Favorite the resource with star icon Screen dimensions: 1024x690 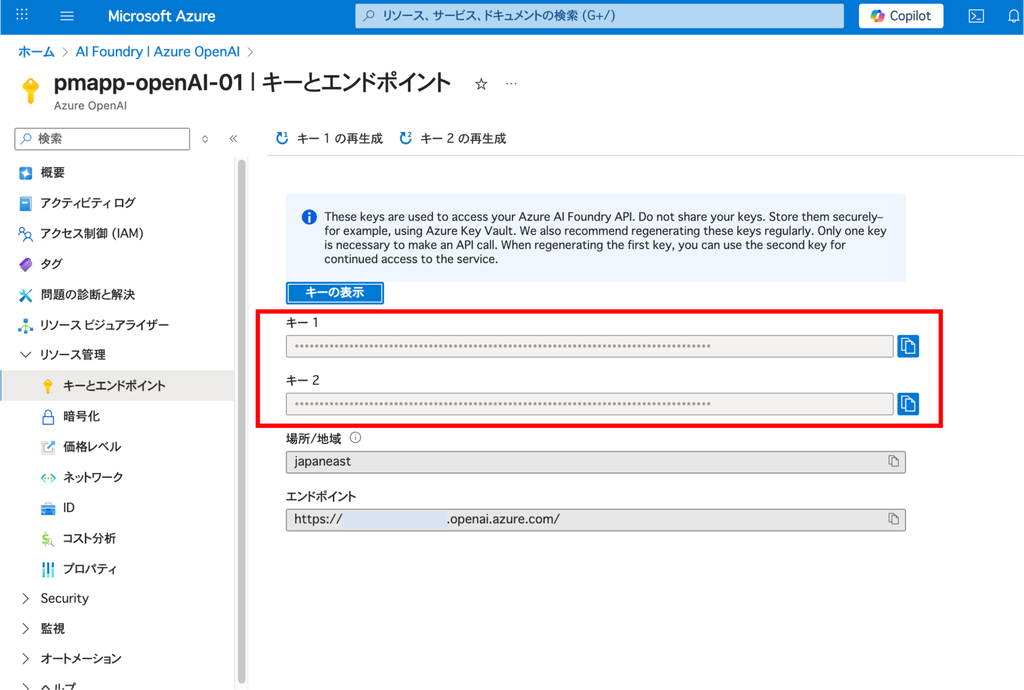tap(481, 84)
